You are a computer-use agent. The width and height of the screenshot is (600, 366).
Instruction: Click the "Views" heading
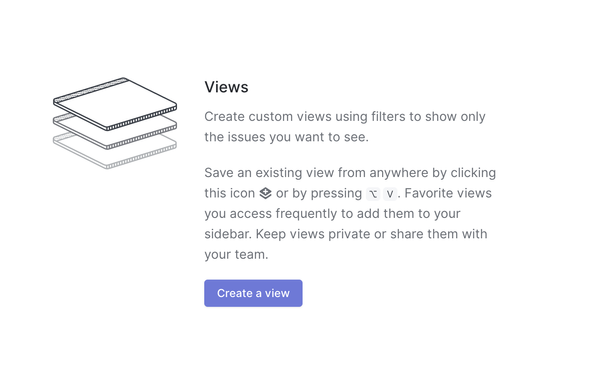(x=226, y=87)
